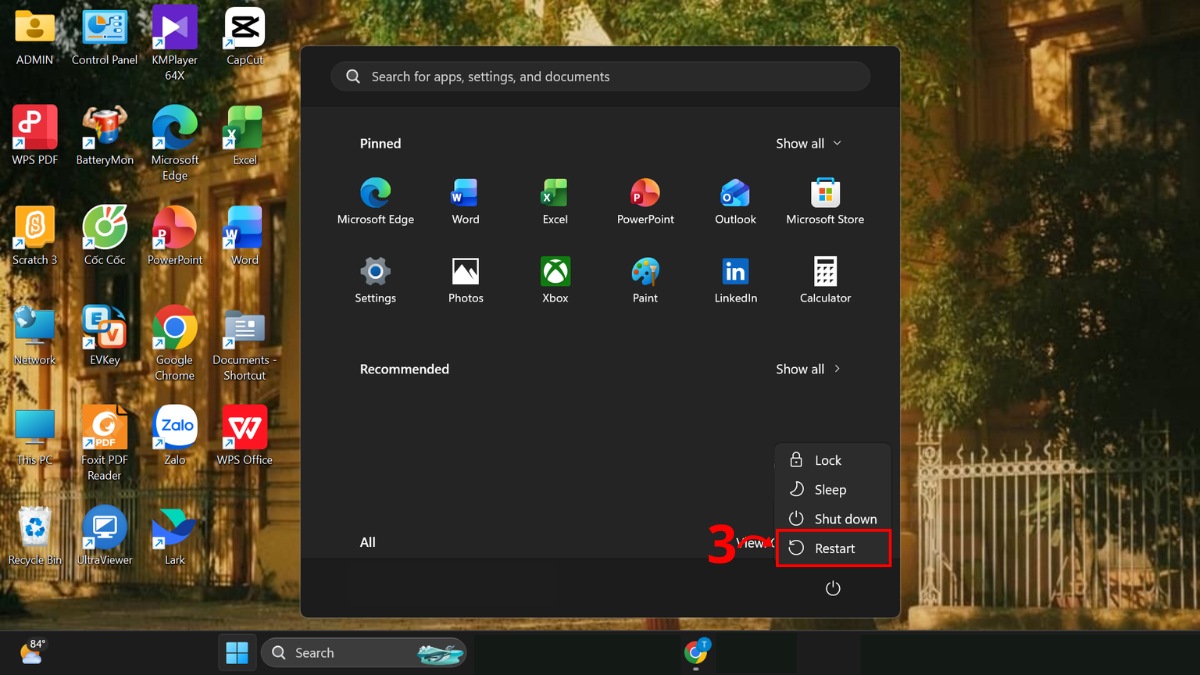Open Chrome from the taskbar
The image size is (1200, 675).
pyautogui.click(x=696, y=652)
